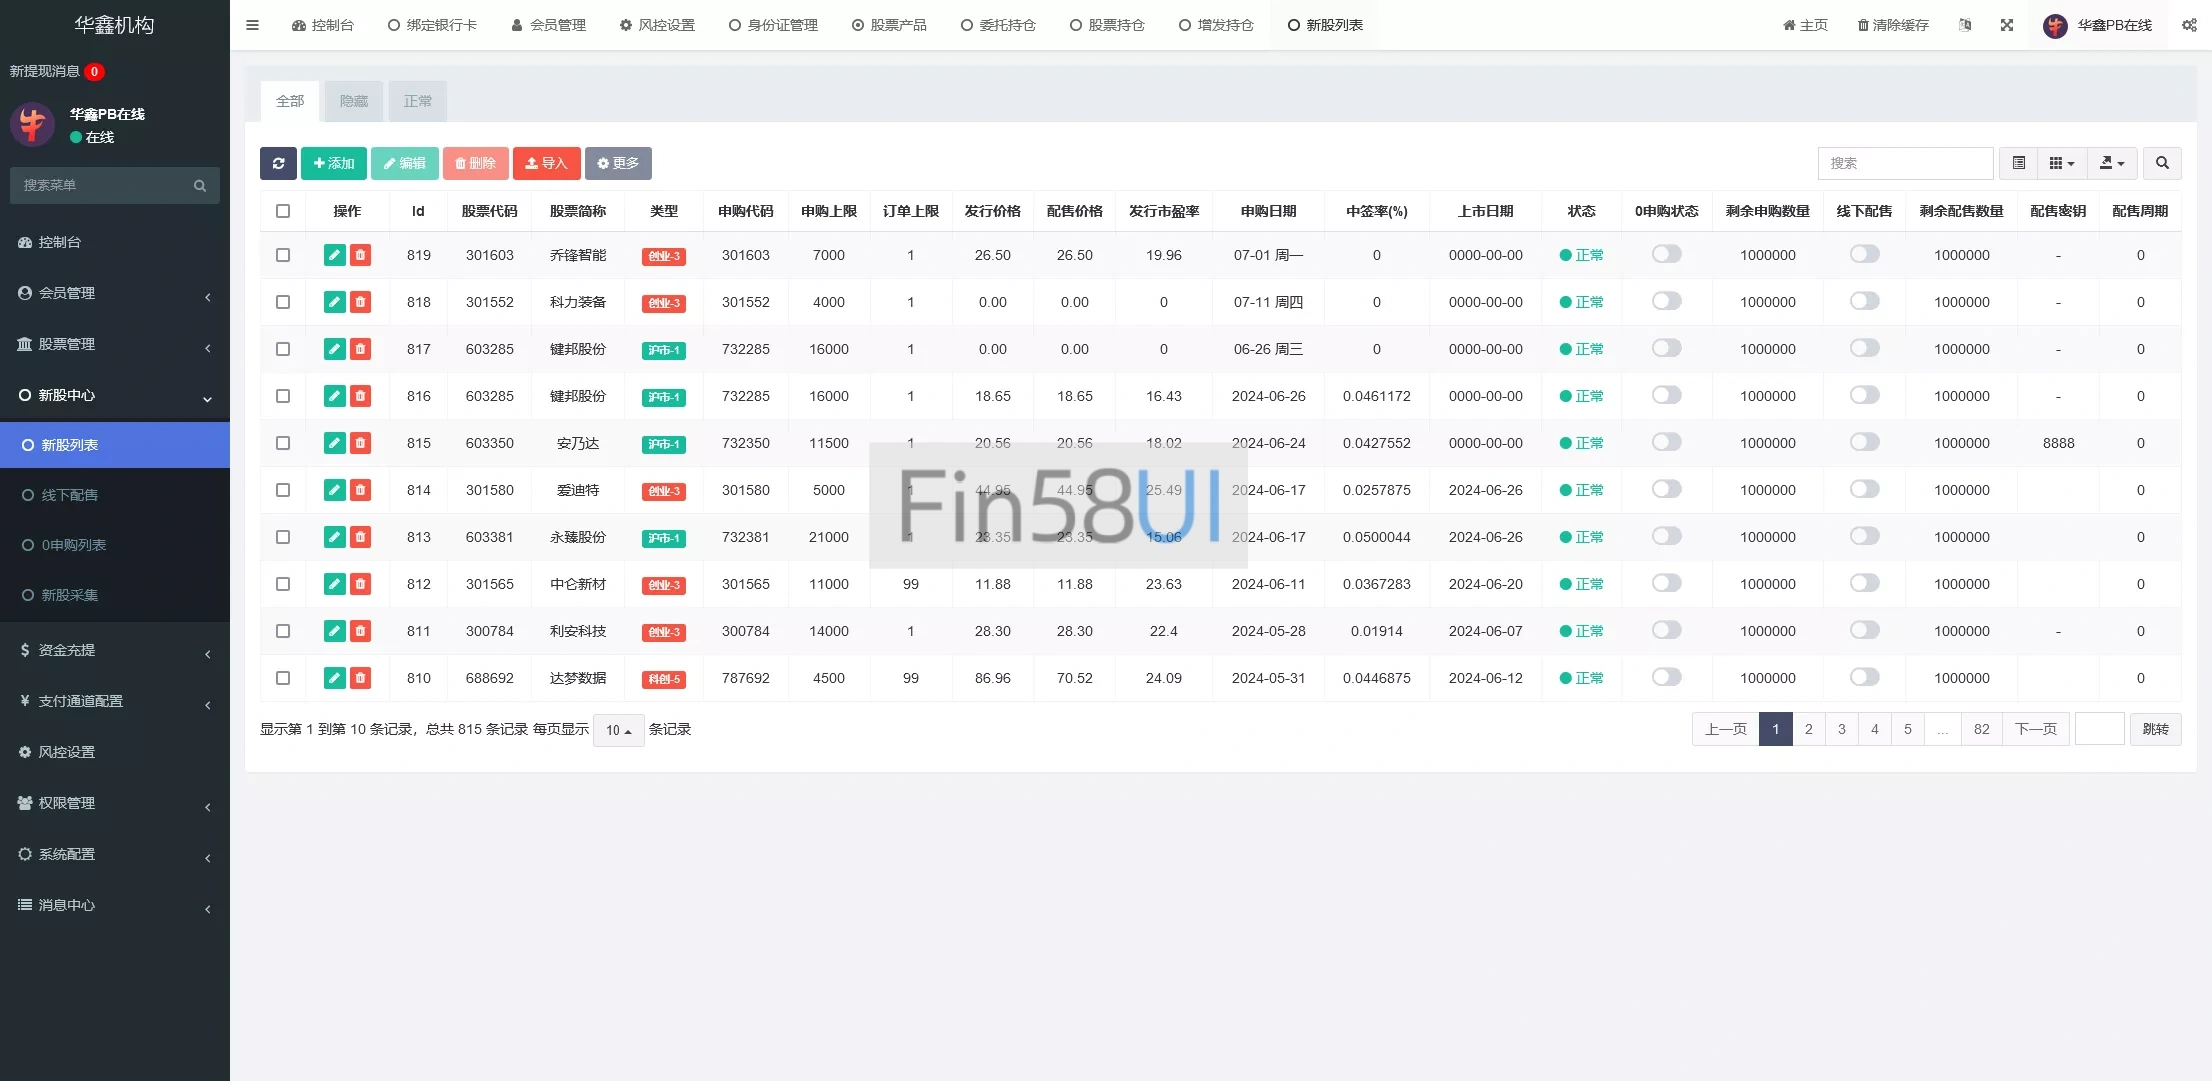
Task: Click red trash icon for row 815
Action: click(x=360, y=443)
